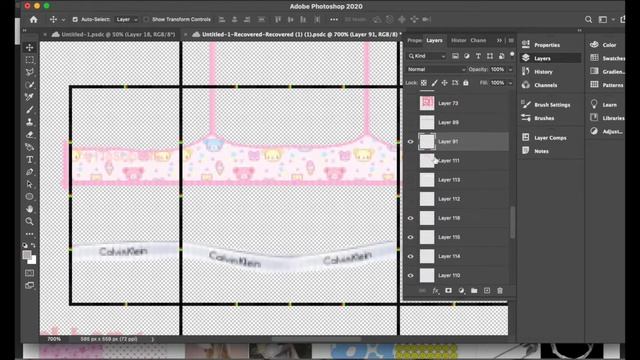The width and height of the screenshot is (640, 360).
Task: Select the Pen tool
Action: coord(29,172)
